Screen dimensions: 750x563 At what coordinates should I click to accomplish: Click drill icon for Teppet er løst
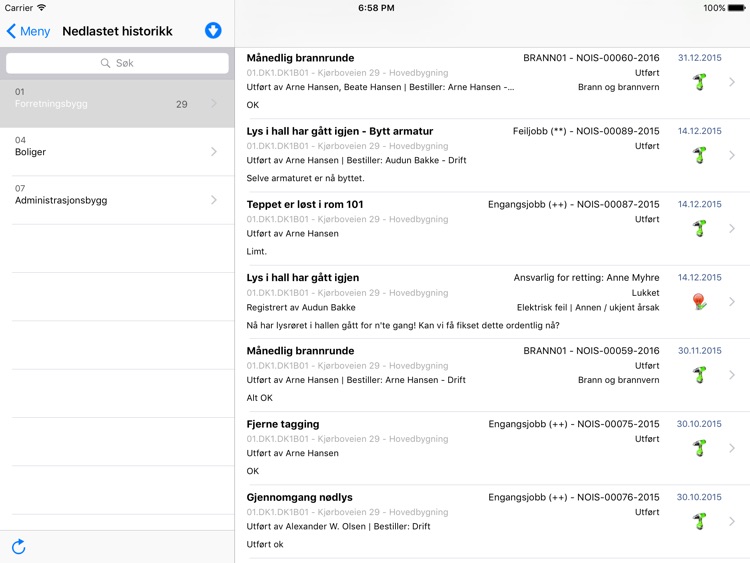(x=699, y=228)
